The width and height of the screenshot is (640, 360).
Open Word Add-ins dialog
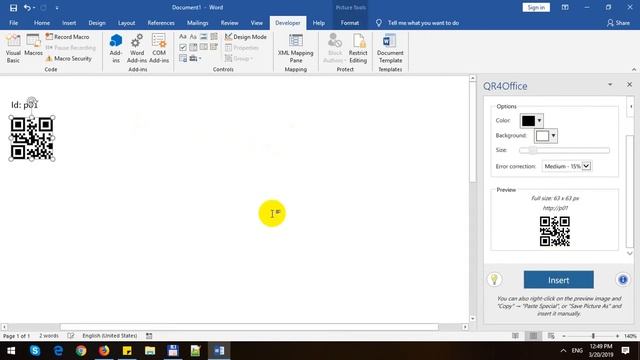[137, 48]
